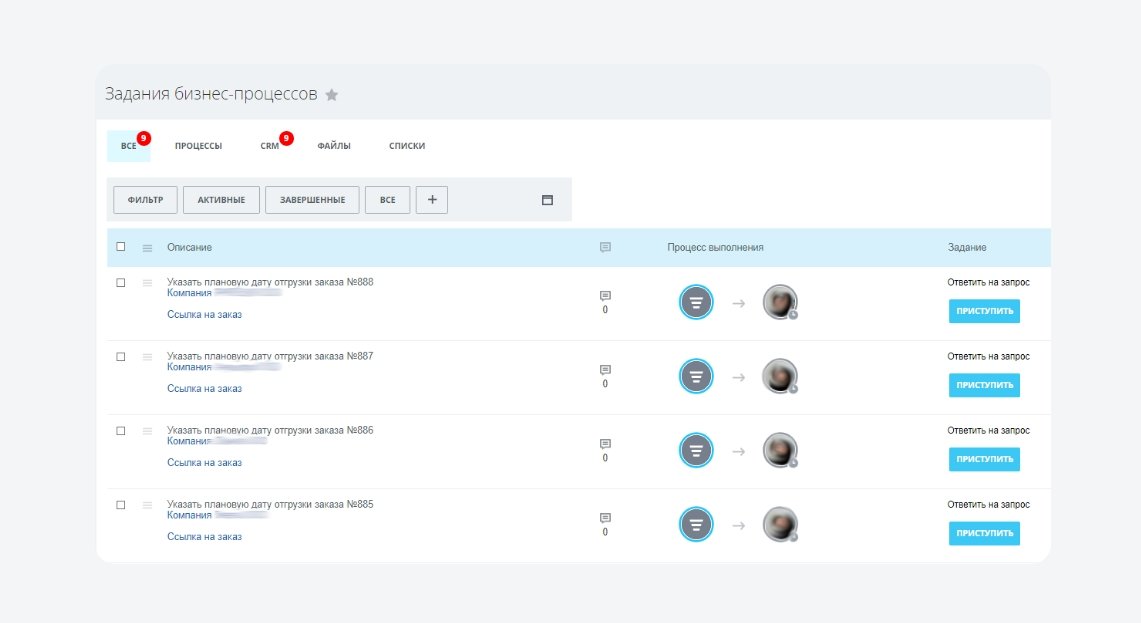Open row actions menu for order №885
Image resolution: width=1141 pixels, height=623 pixels.
pos(147,506)
